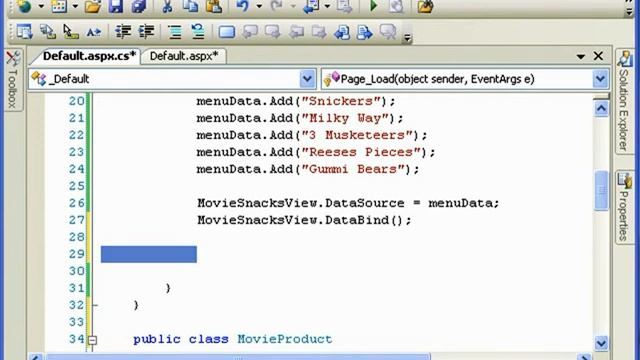Click the Paste clipboard icon
The width and height of the screenshot is (640, 360).
(x=213, y=6)
